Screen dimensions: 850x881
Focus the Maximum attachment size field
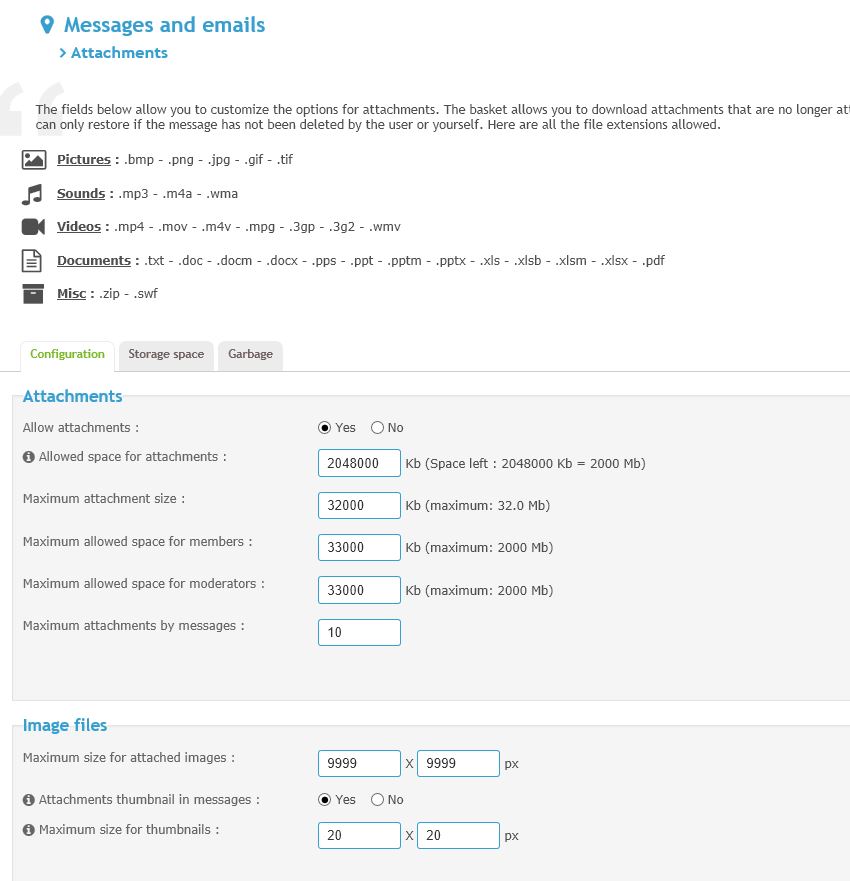(360, 505)
